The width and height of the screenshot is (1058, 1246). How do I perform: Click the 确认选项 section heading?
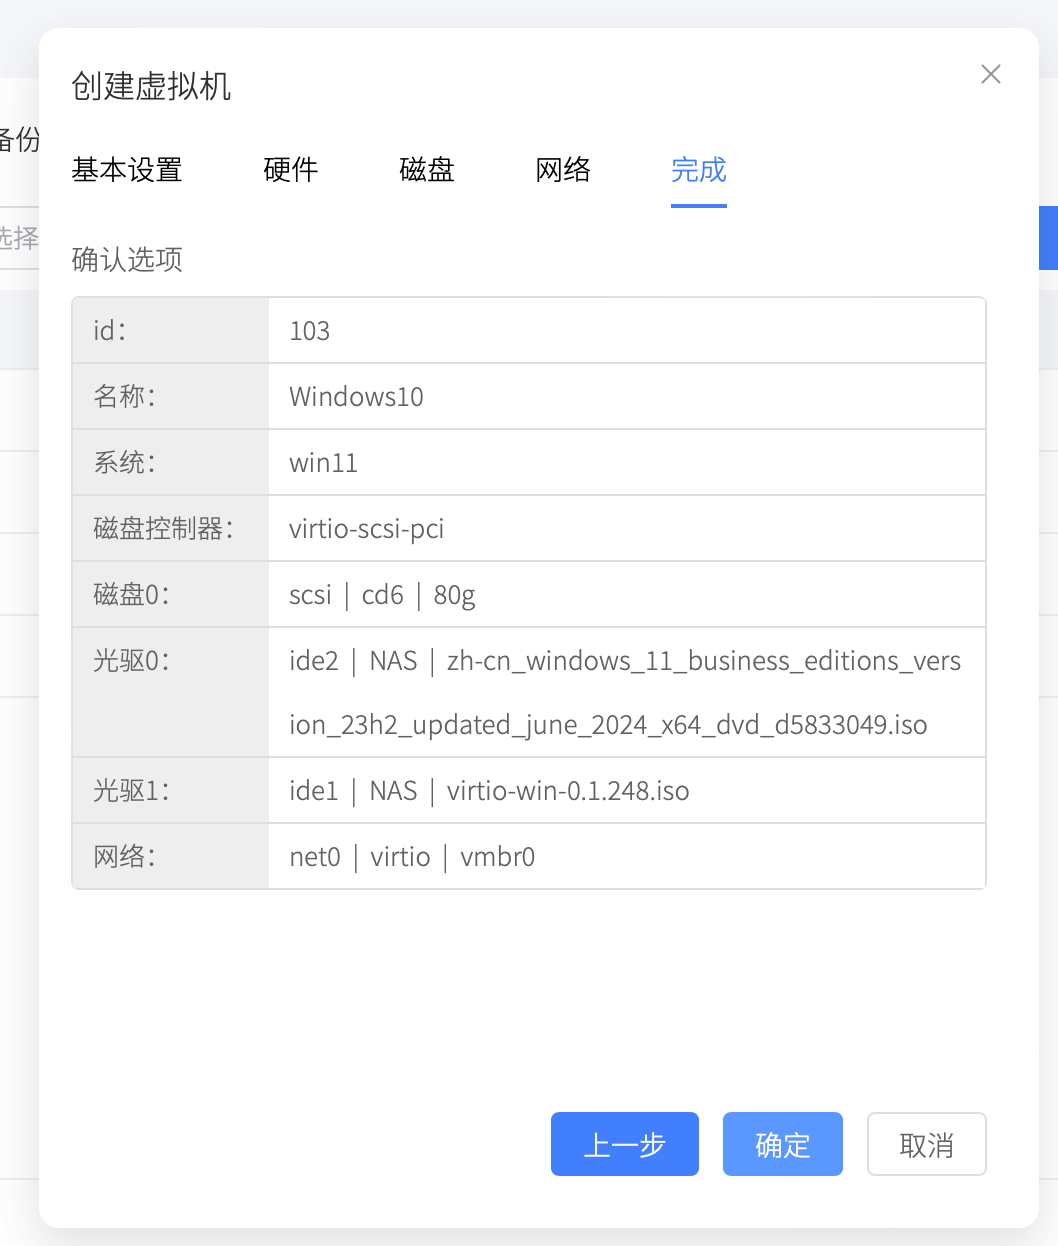point(126,259)
